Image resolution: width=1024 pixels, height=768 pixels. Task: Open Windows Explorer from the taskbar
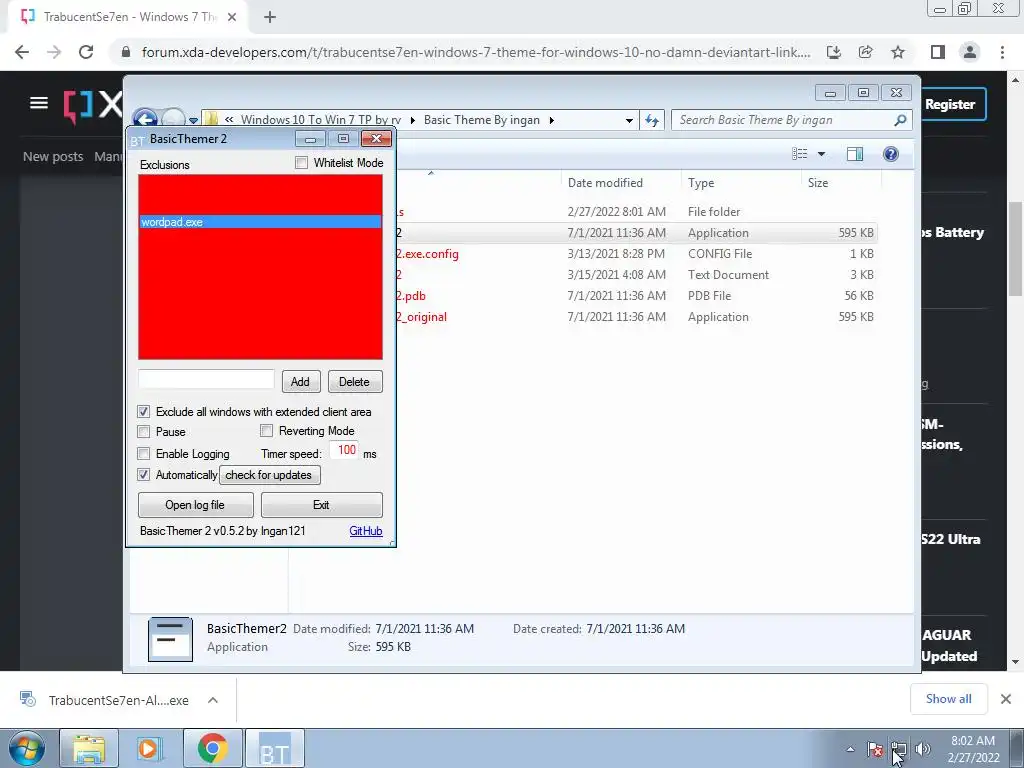[x=89, y=748]
